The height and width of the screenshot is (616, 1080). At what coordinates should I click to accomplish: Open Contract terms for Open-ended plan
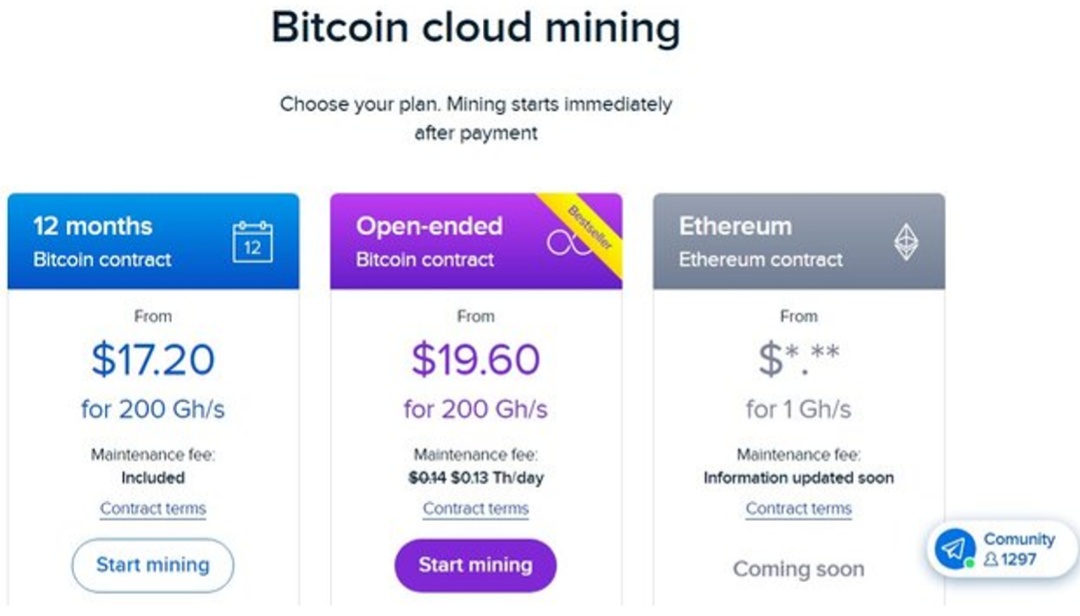(x=475, y=509)
